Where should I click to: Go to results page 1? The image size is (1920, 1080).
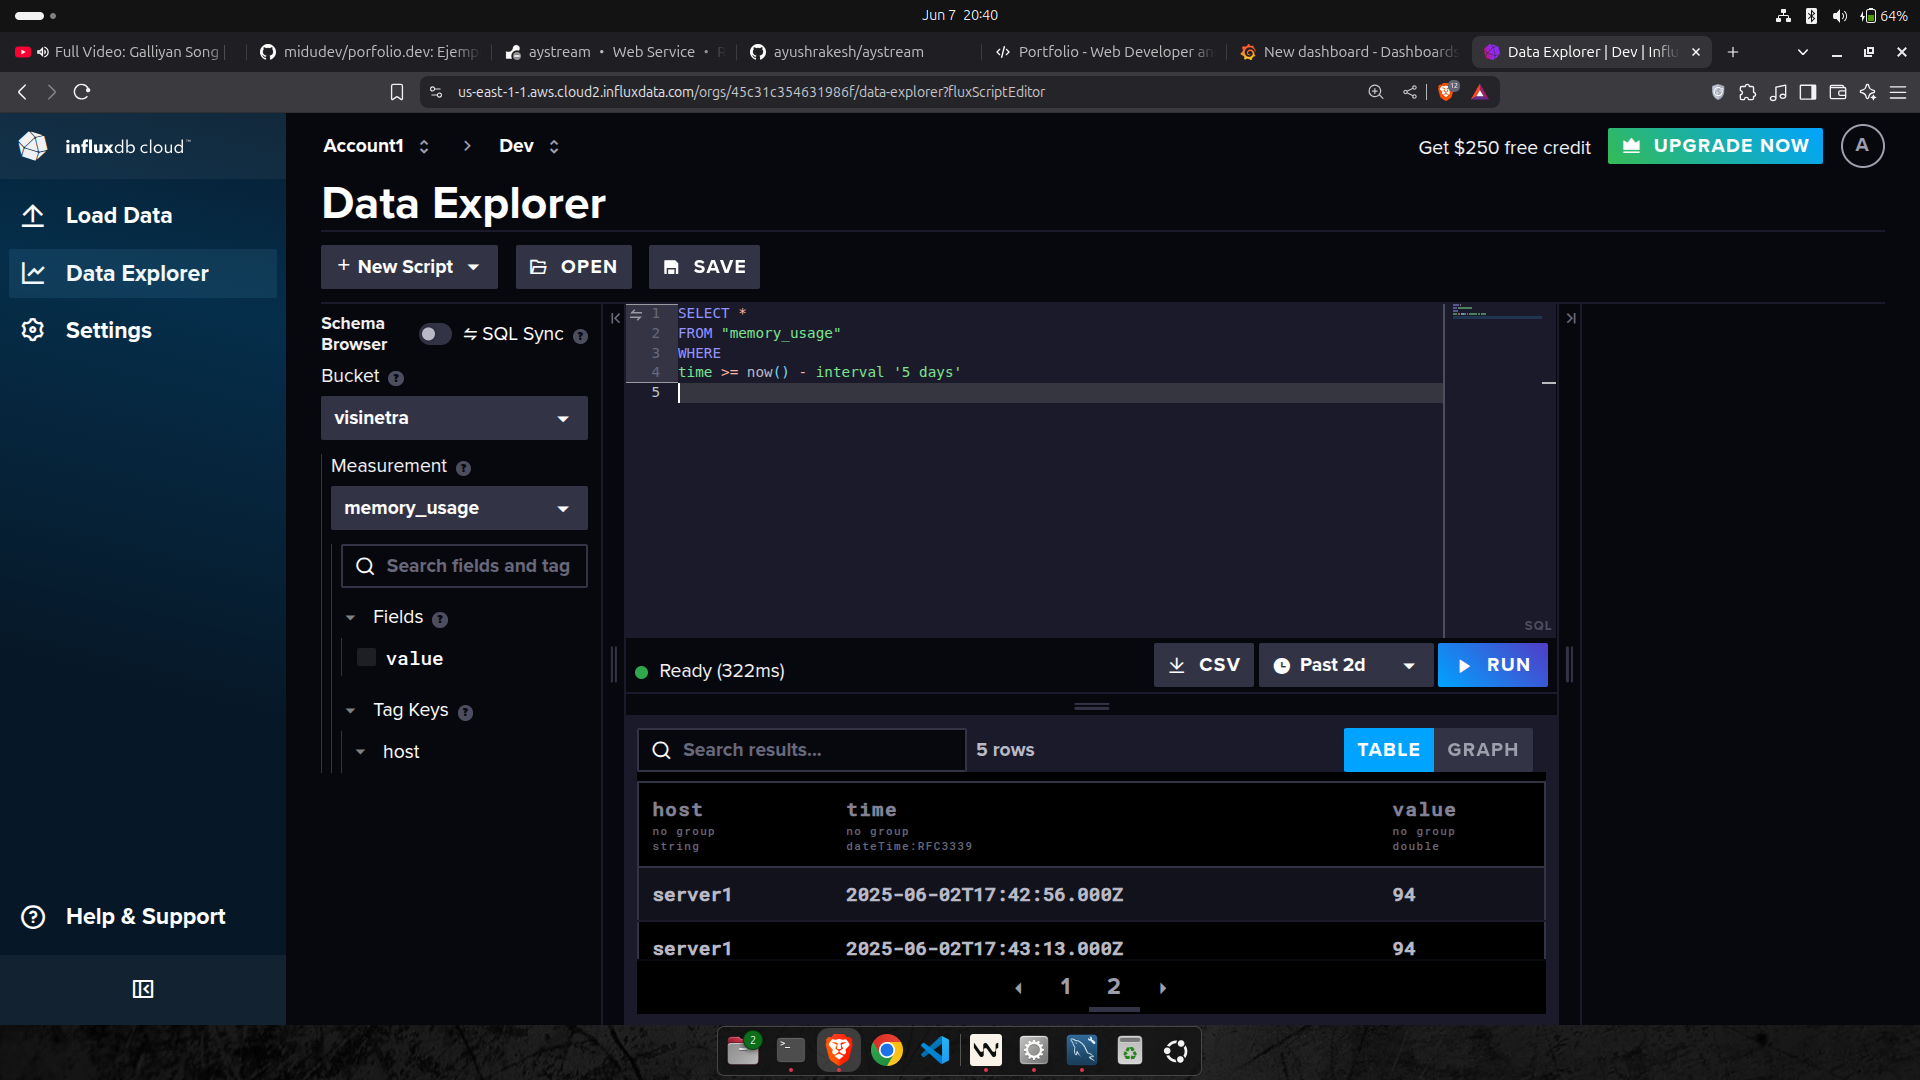point(1065,987)
